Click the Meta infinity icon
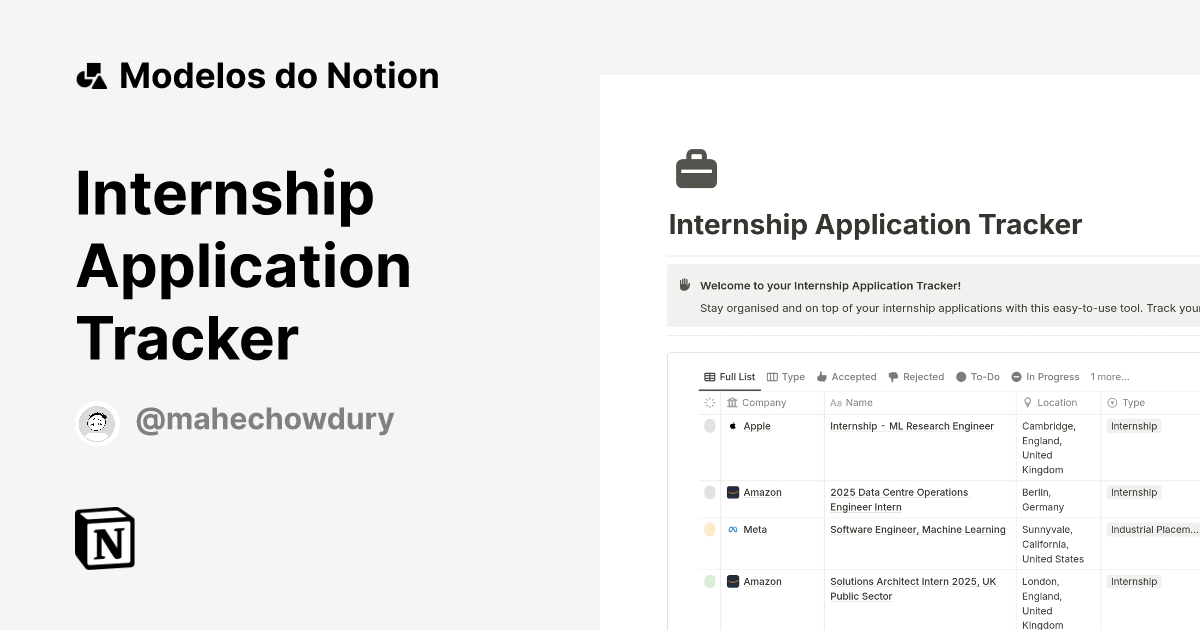The image size is (1200, 630). (734, 529)
